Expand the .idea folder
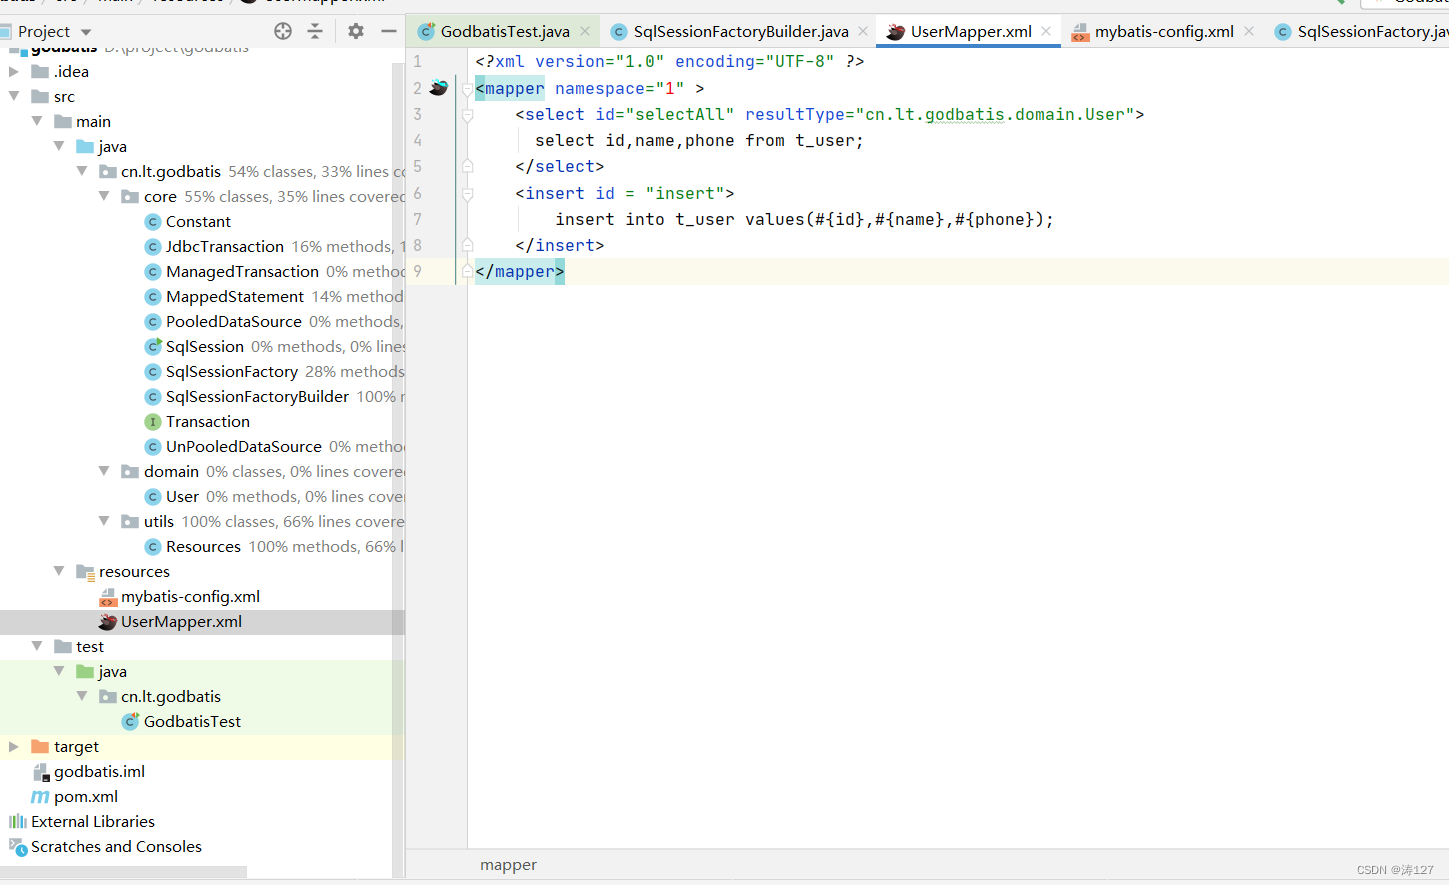This screenshot has height=885, width=1449. click(13, 71)
